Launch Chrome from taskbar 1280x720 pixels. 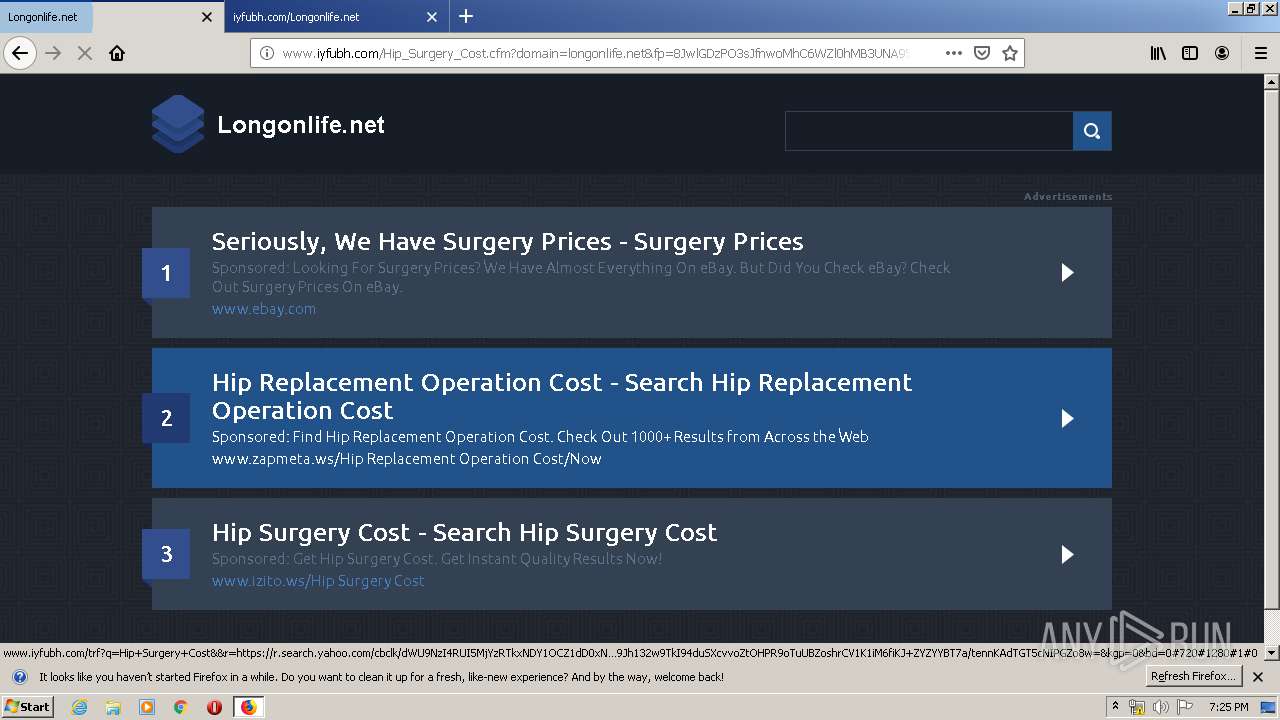180,707
